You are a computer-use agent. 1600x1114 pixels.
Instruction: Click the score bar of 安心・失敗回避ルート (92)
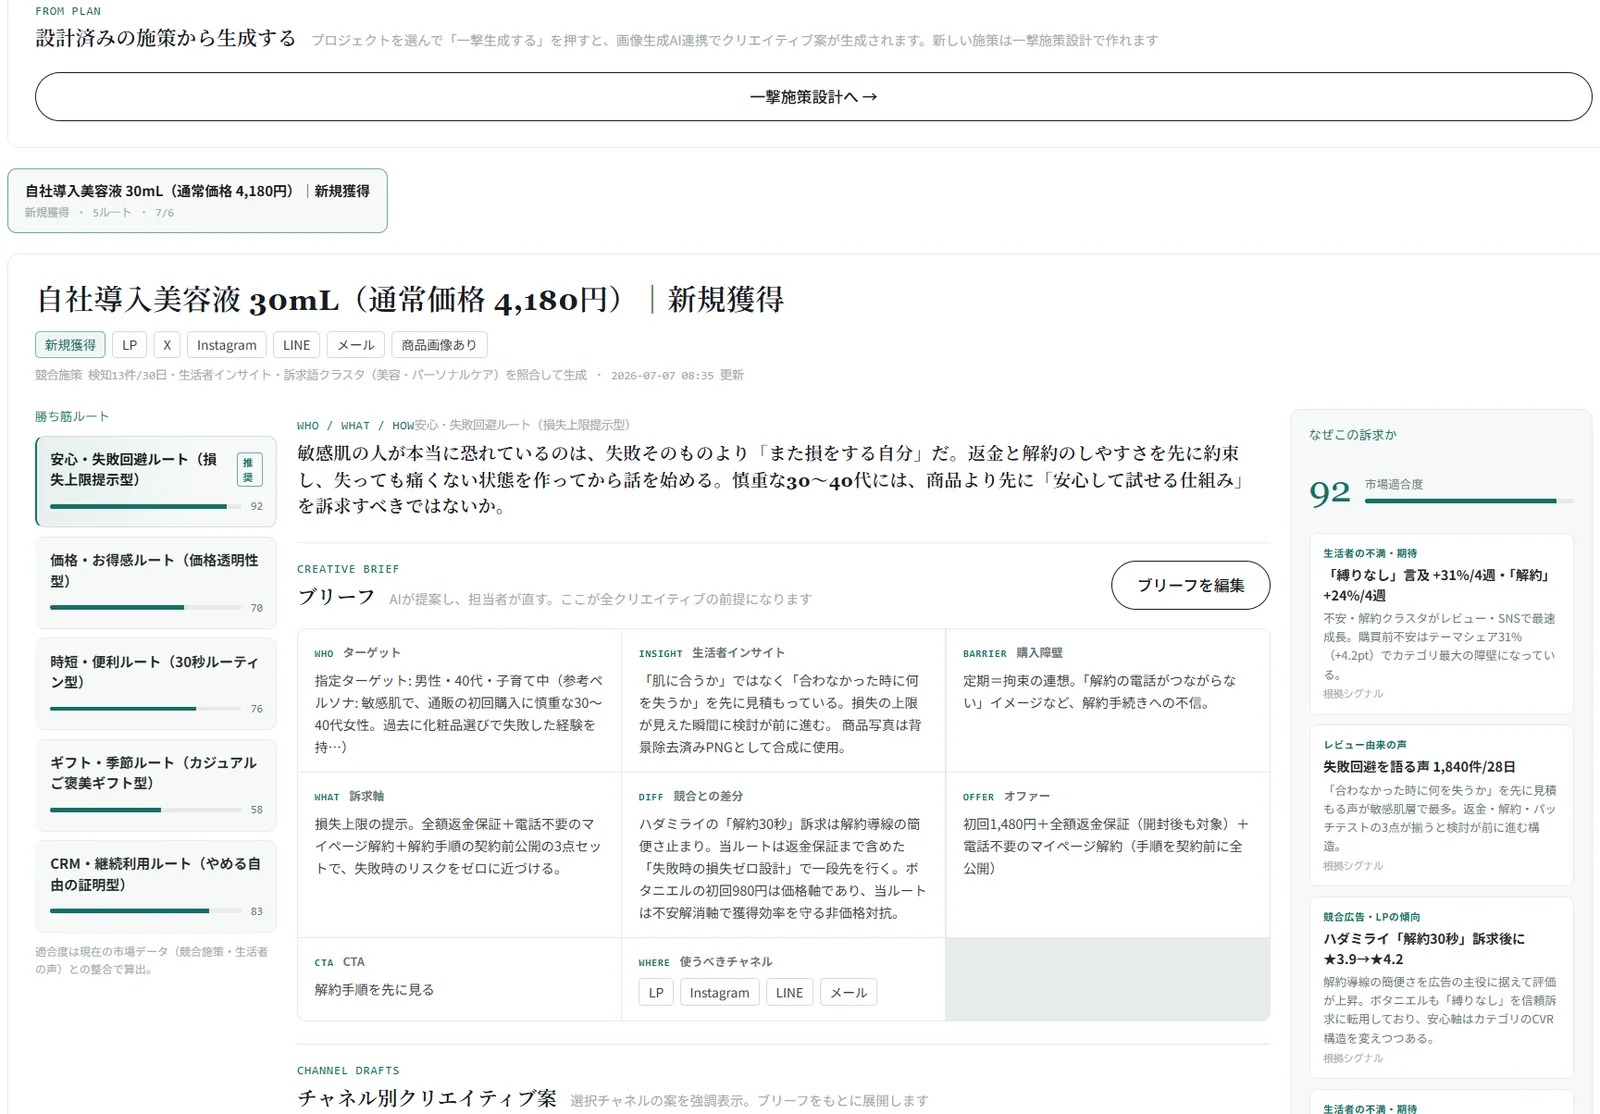pos(145,507)
